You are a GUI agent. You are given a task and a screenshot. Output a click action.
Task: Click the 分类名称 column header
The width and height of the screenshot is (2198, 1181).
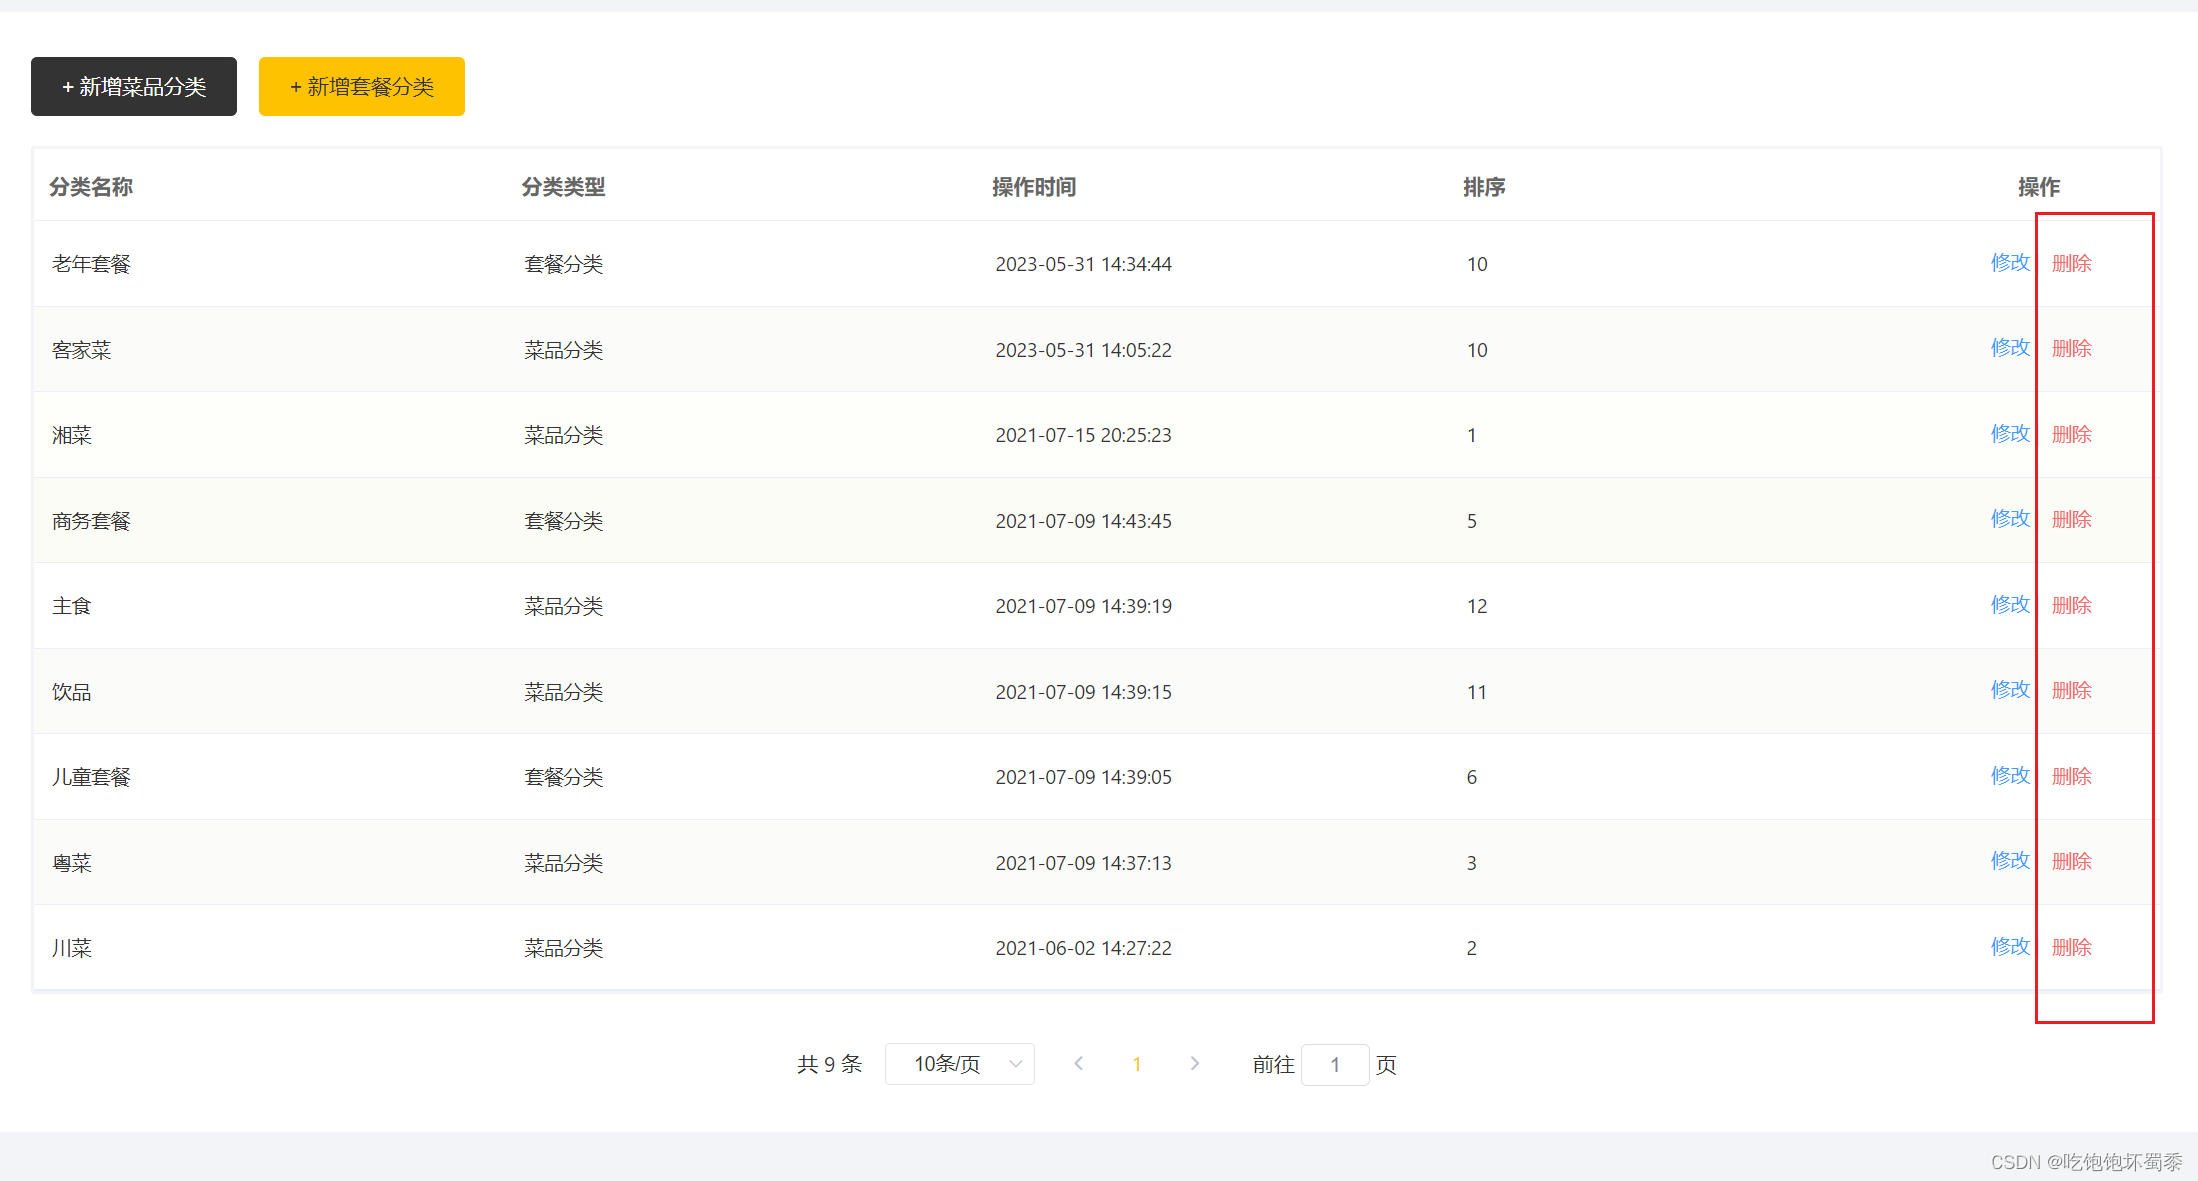coord(91,187)
